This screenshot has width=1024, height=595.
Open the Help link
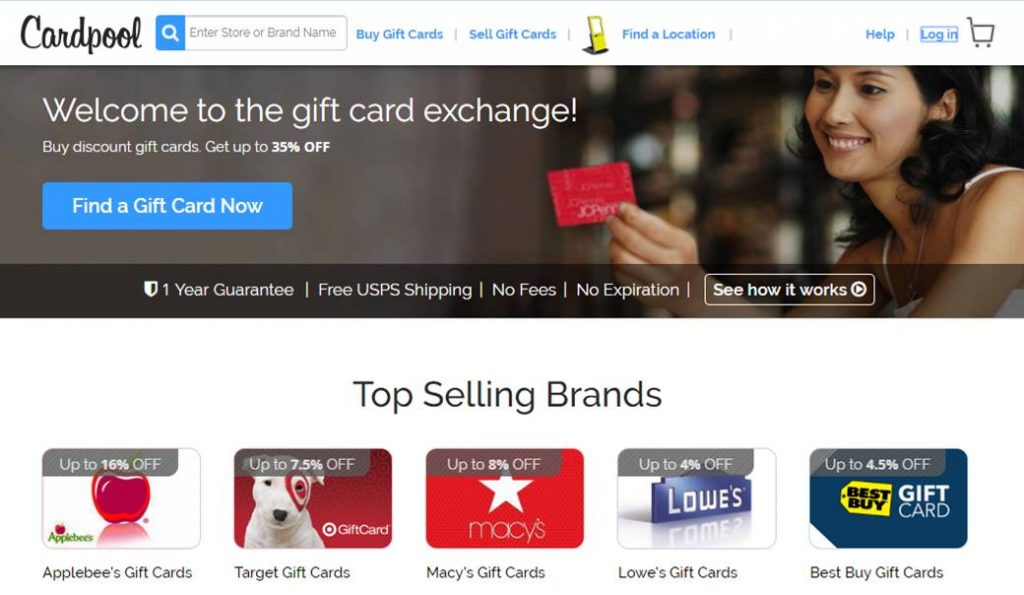tap(880, 35)
